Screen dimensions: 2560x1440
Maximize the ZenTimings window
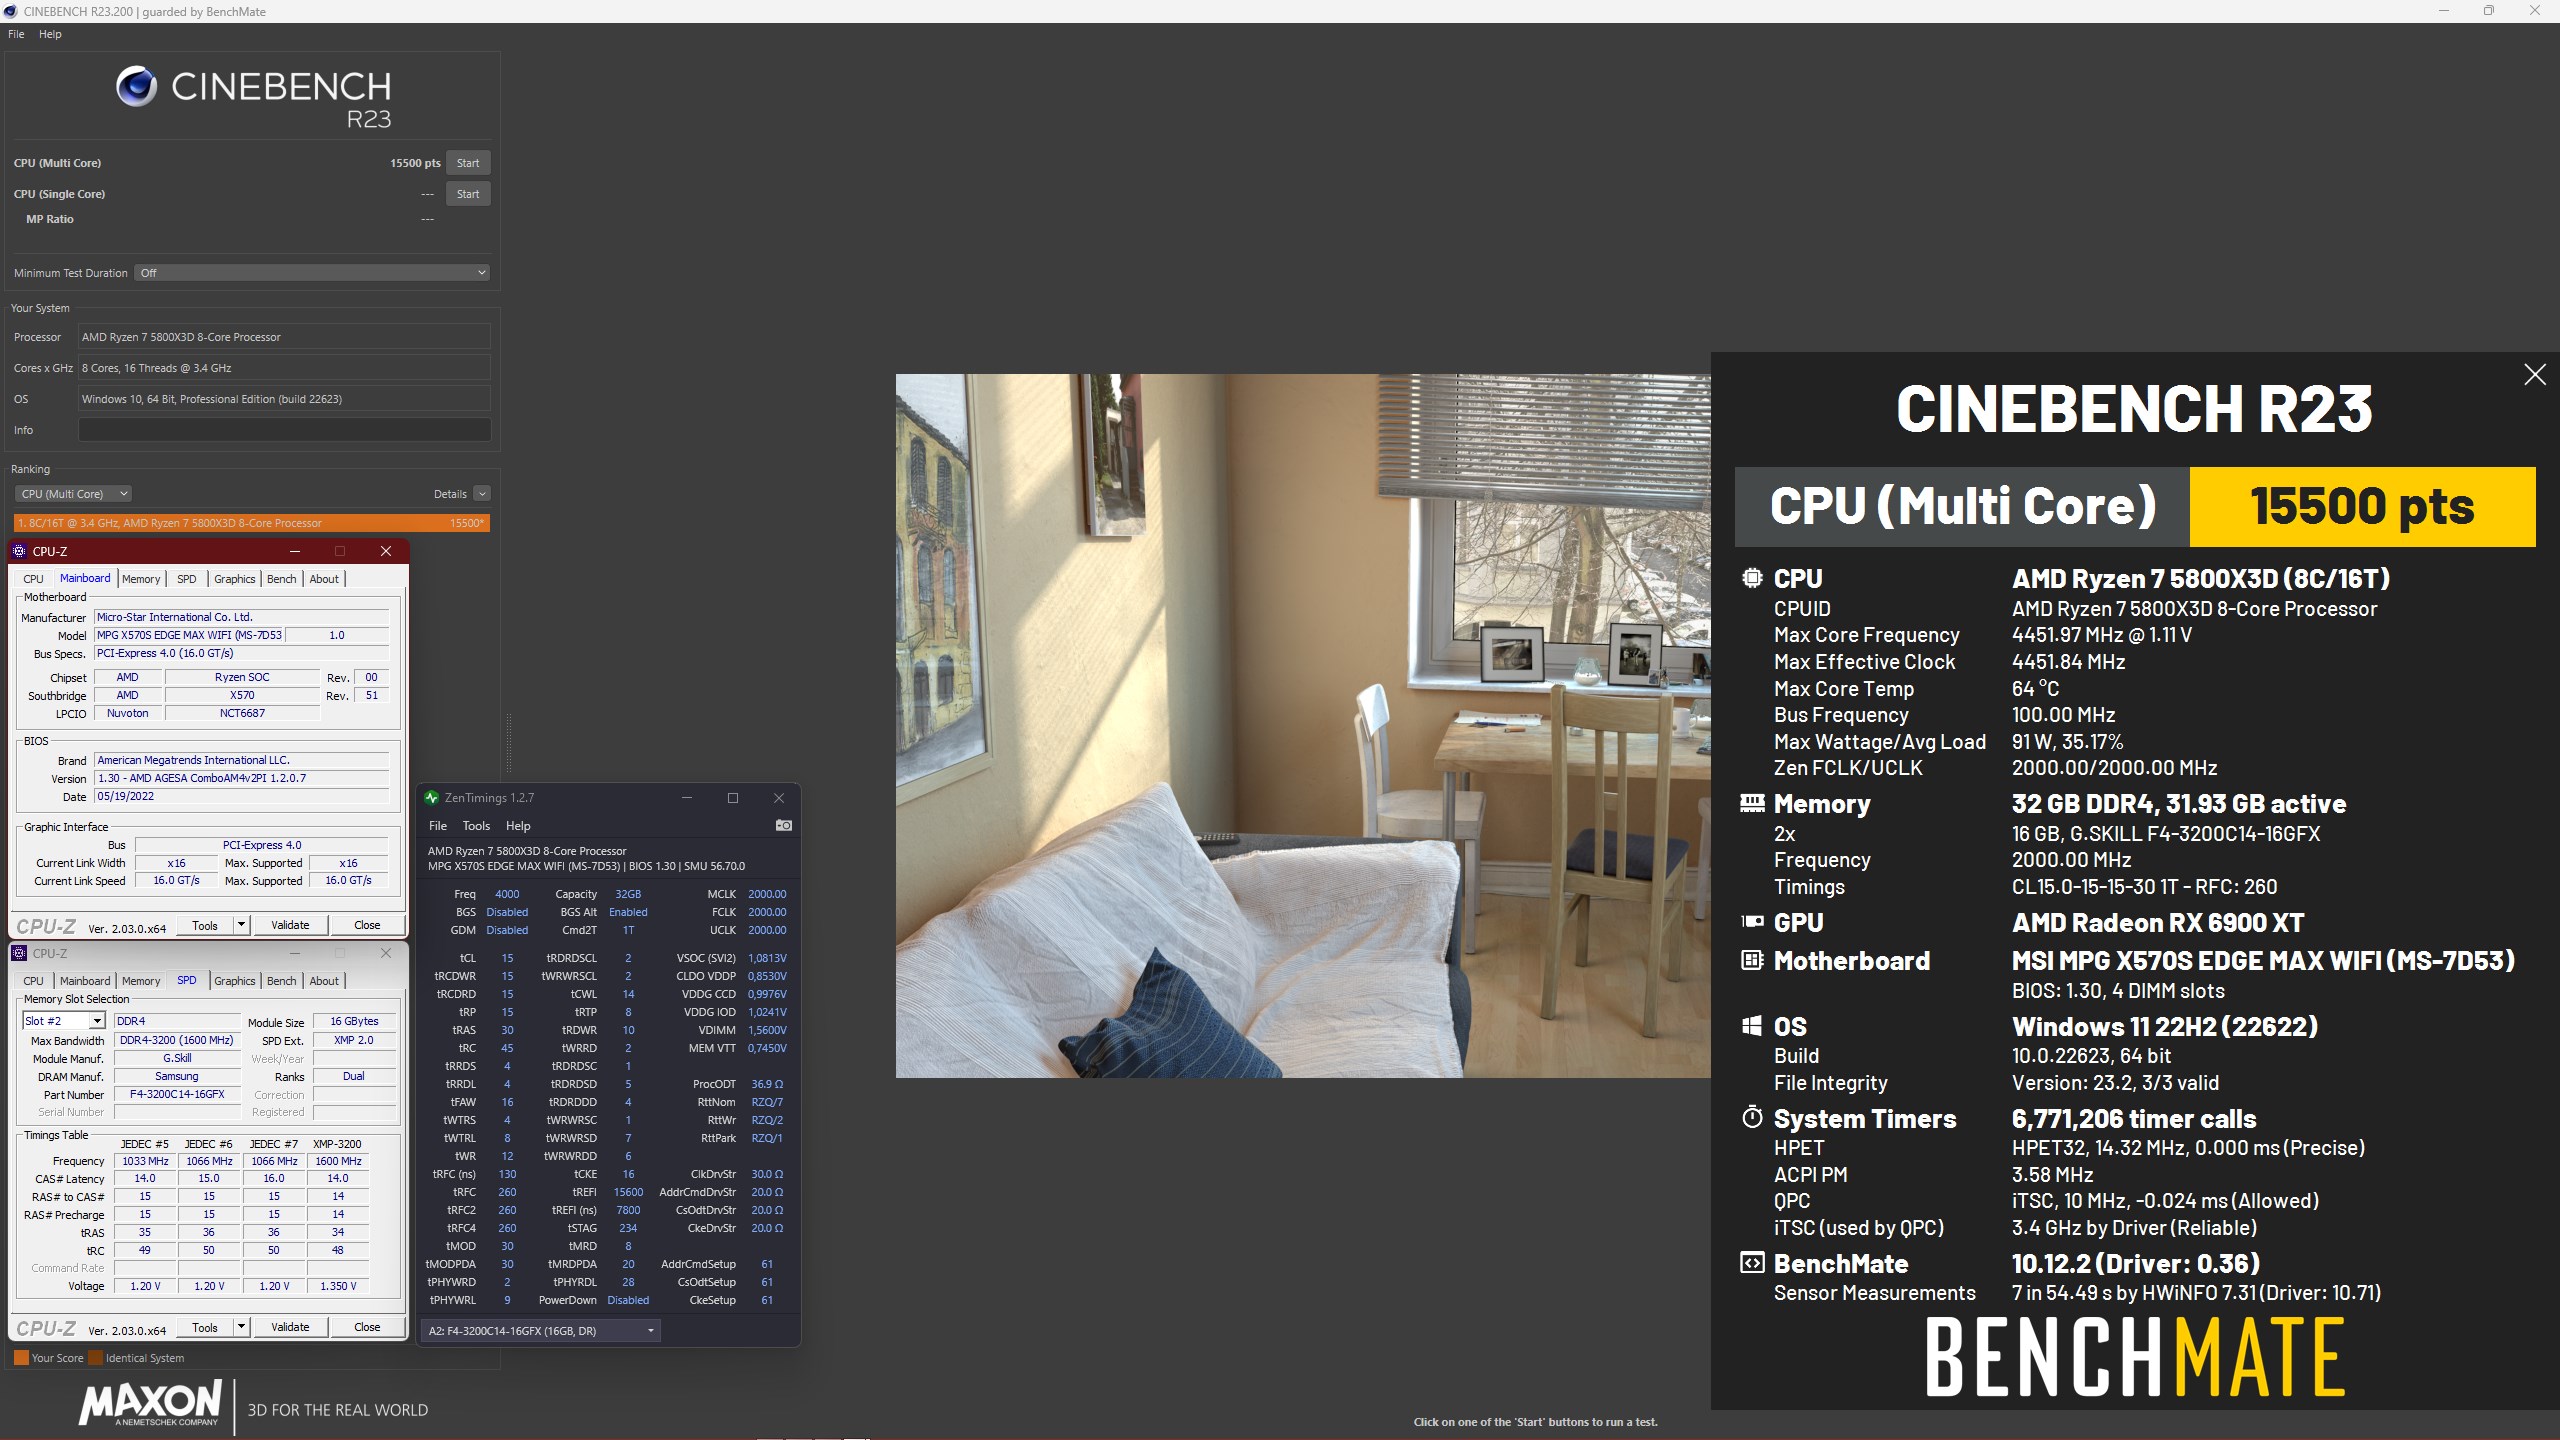pyautogui.click(x=733, y=798)
